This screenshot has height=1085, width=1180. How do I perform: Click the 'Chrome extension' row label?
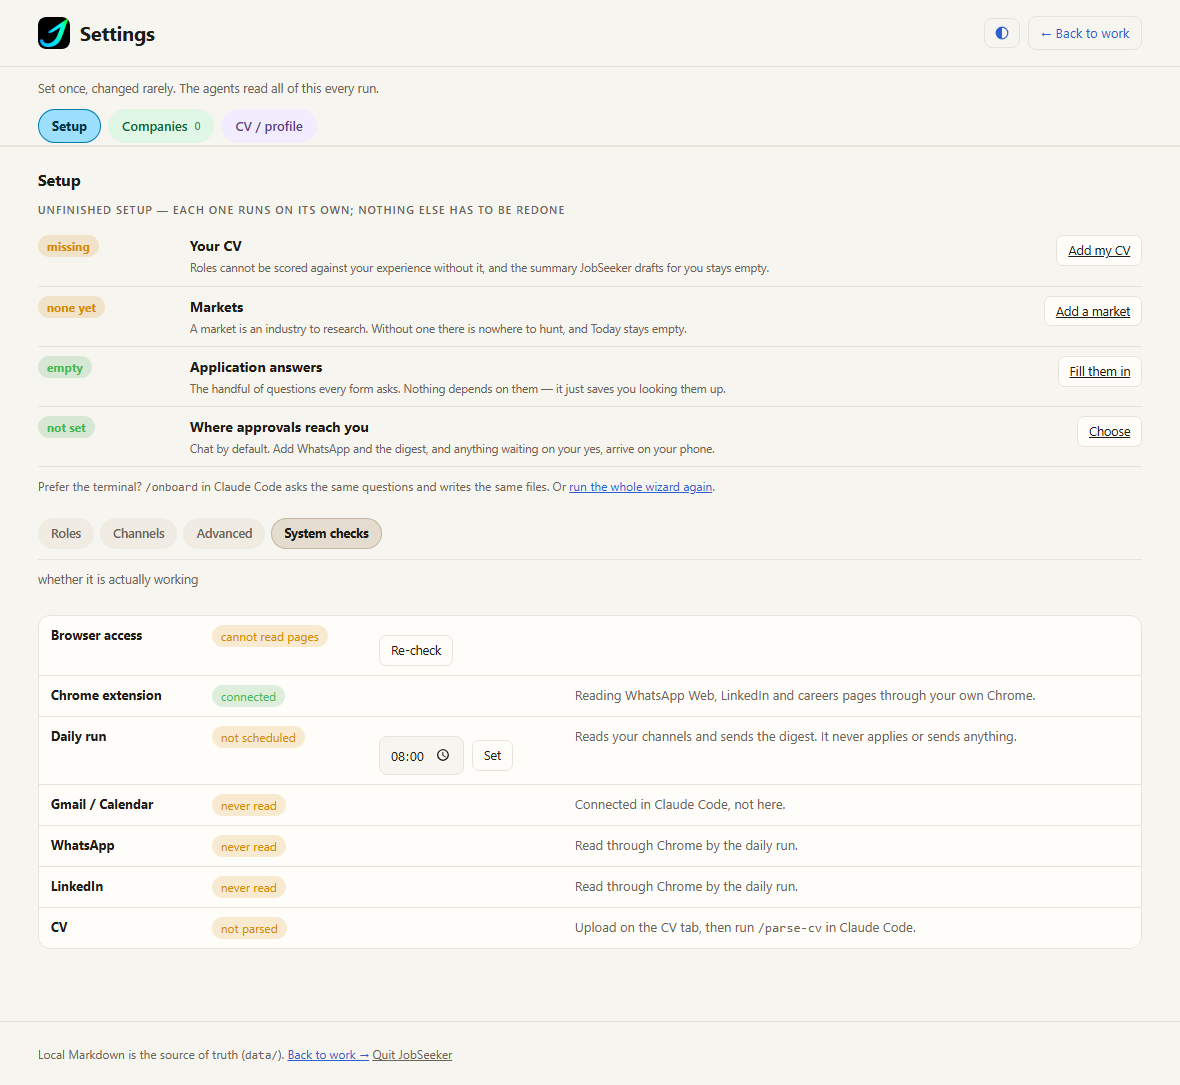106,695
